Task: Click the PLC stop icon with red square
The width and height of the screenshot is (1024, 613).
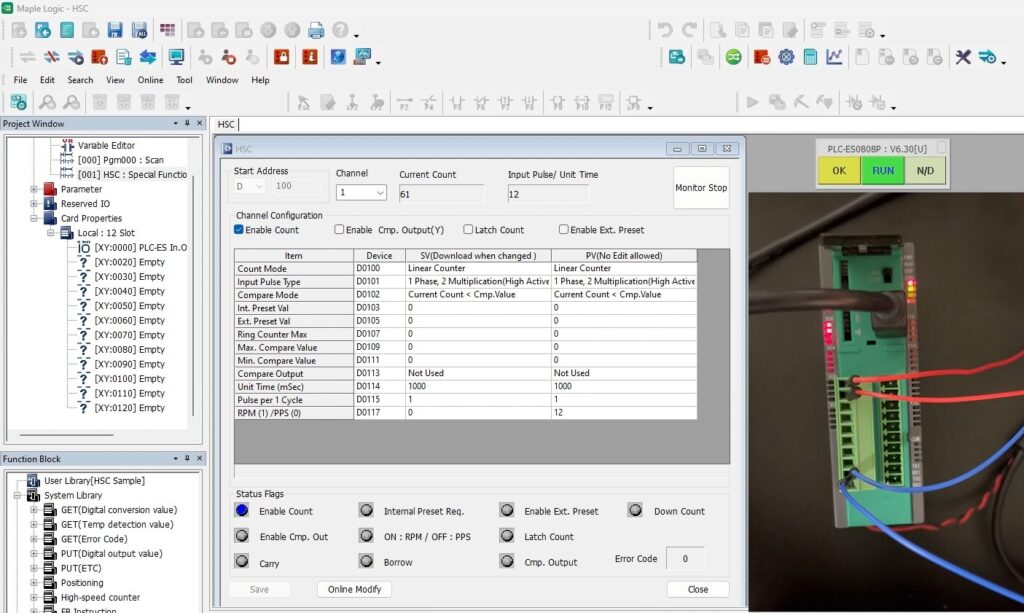Action: tap(229, 57)
